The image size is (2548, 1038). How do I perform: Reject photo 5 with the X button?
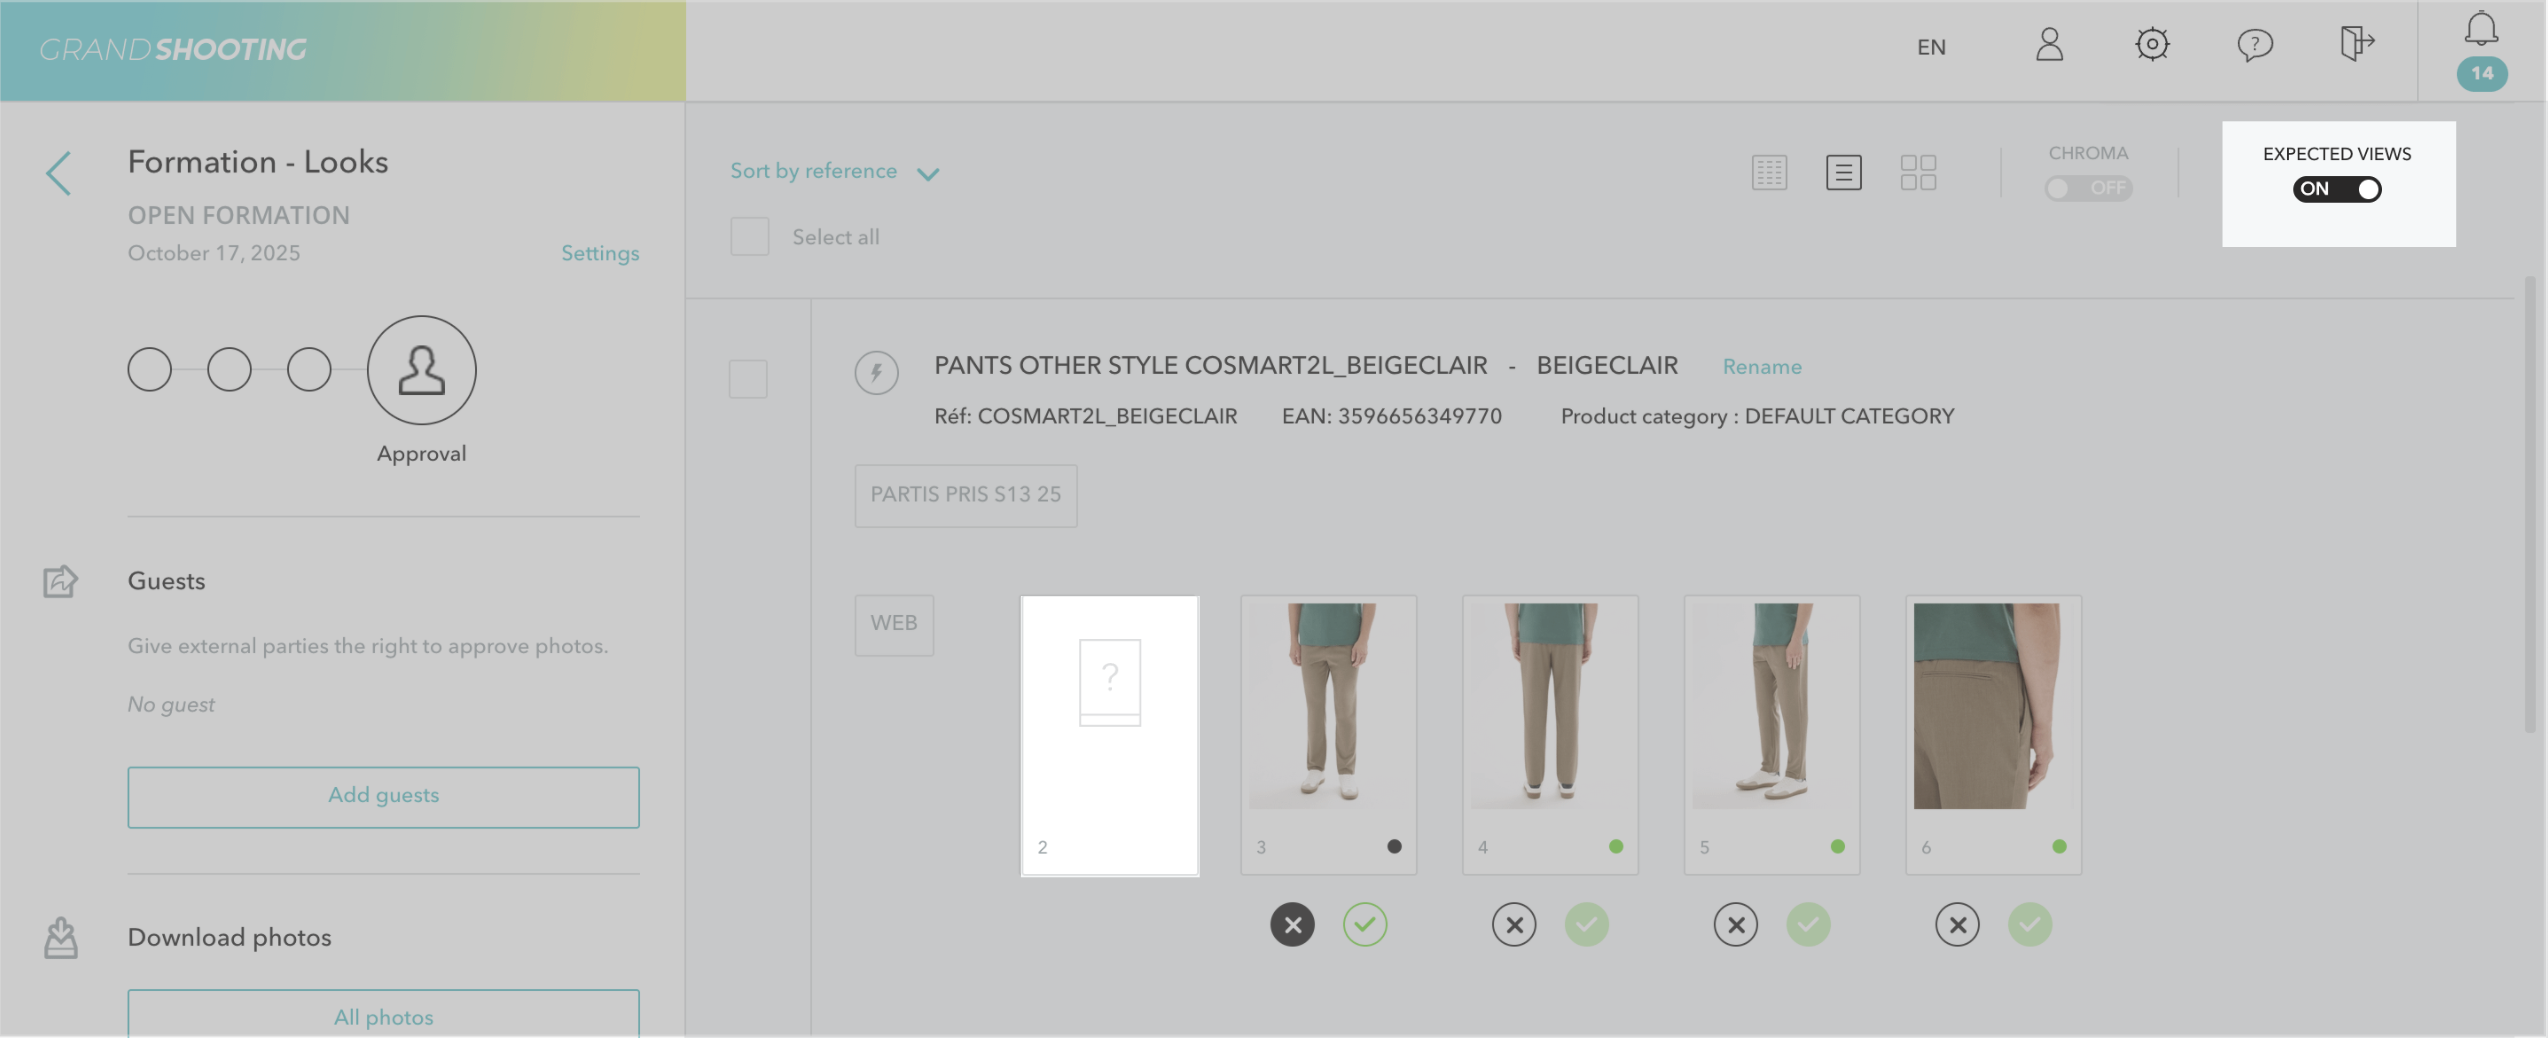click(1736, 925)
